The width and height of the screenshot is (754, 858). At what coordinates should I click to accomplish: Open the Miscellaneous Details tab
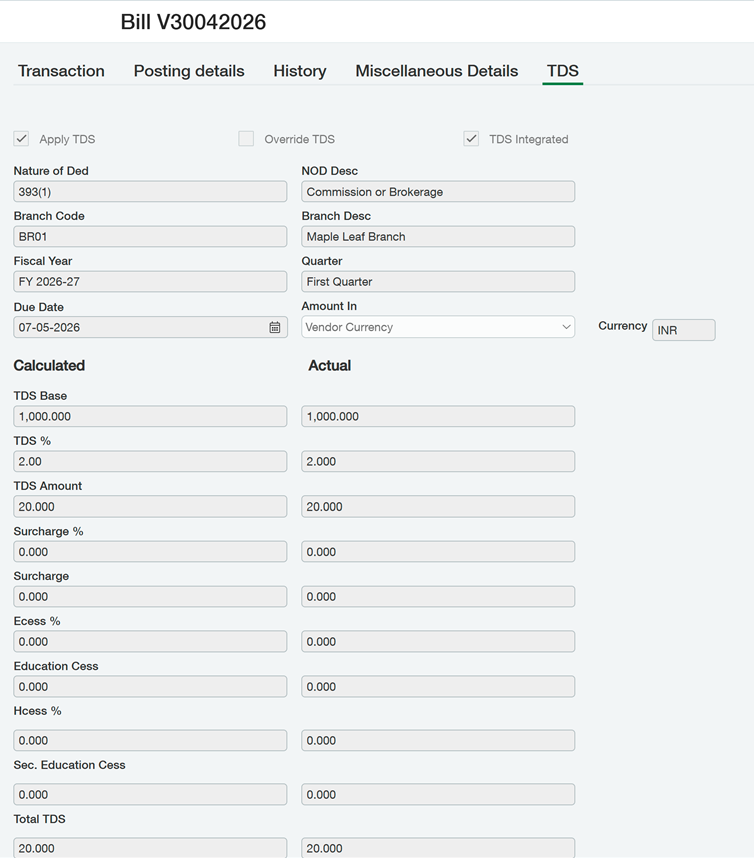(x=437, y=71)
